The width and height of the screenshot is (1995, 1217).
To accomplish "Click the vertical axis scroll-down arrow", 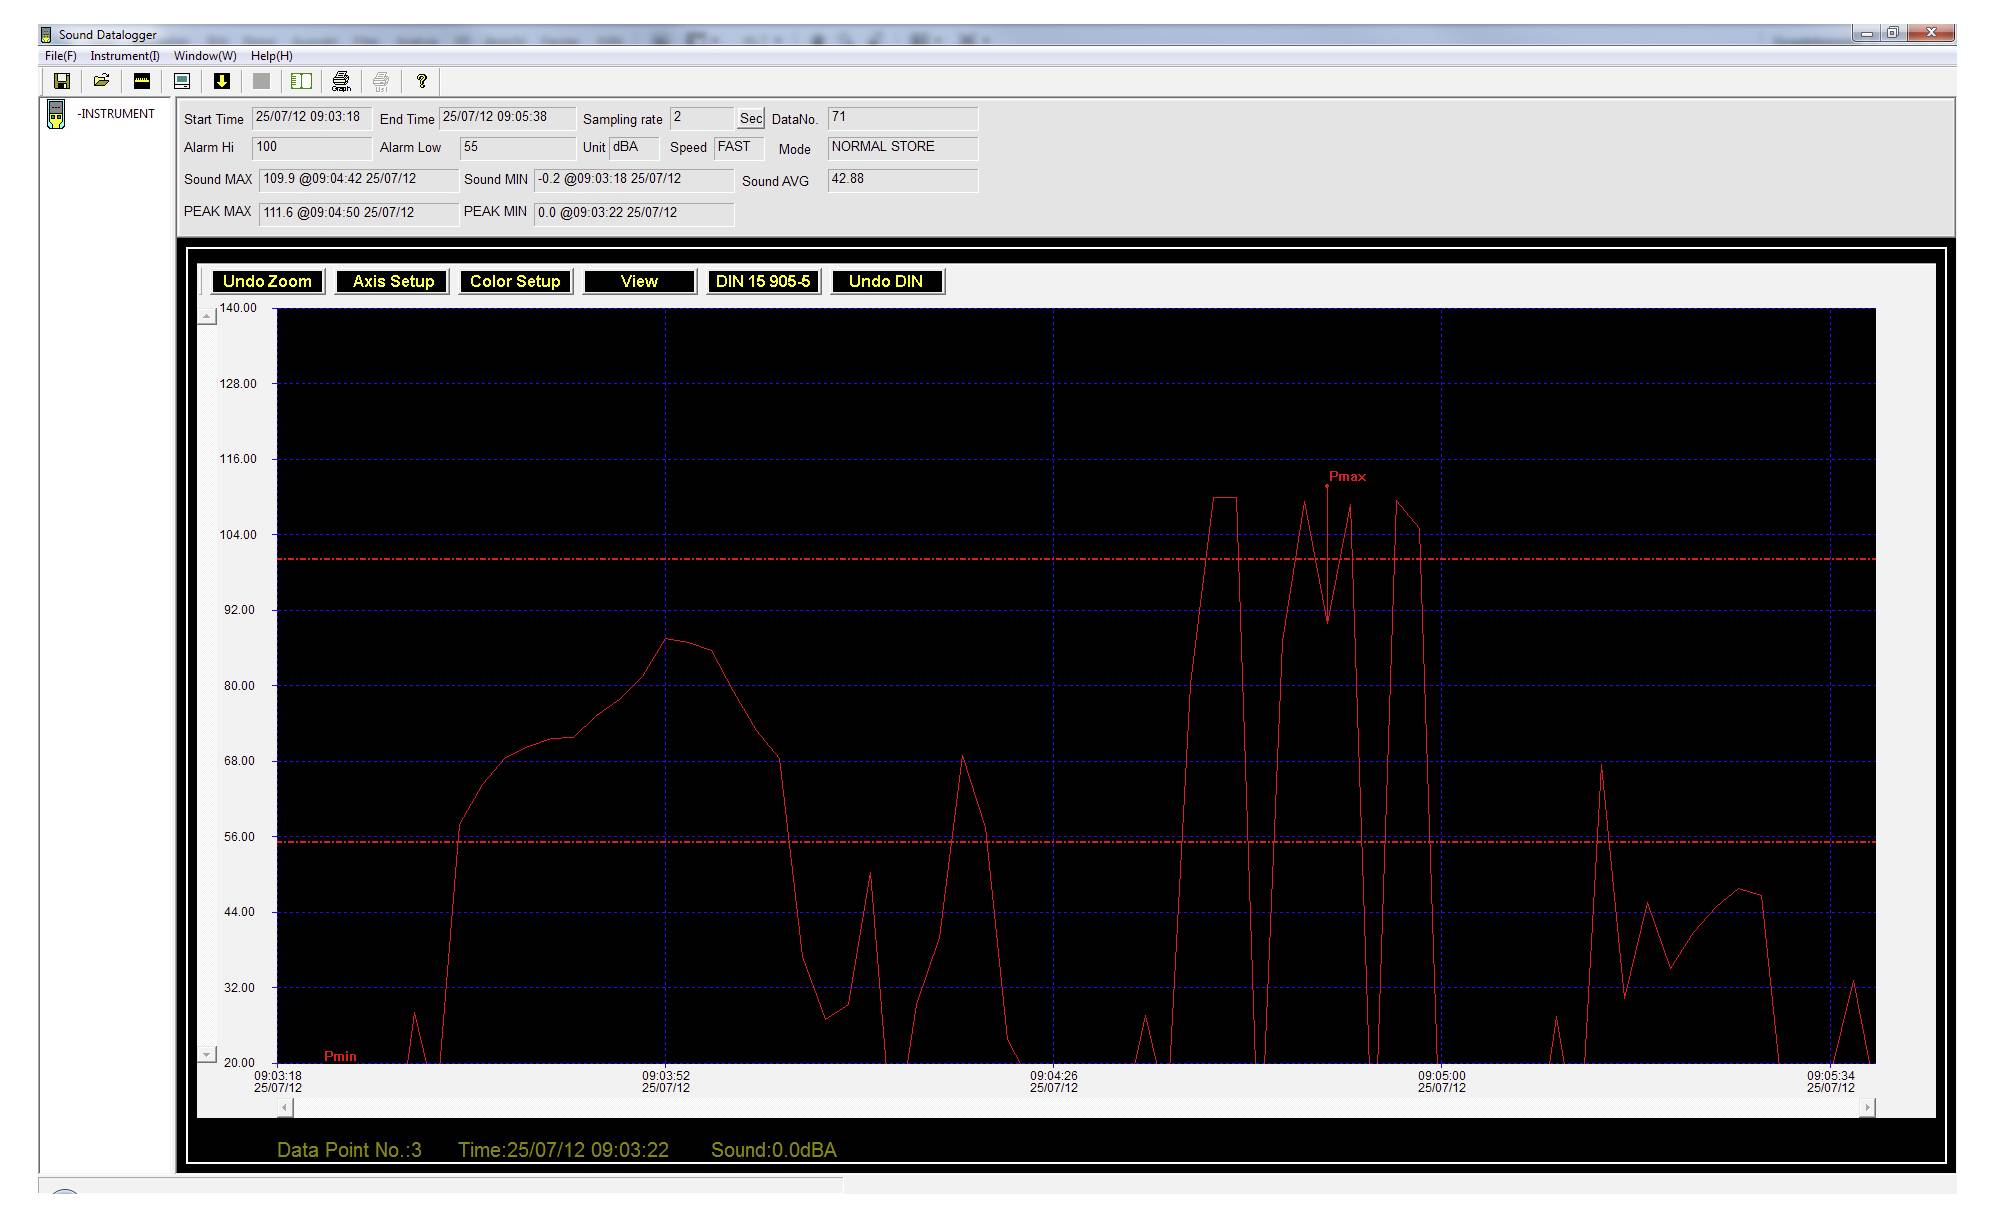I will coord(207,1054).
